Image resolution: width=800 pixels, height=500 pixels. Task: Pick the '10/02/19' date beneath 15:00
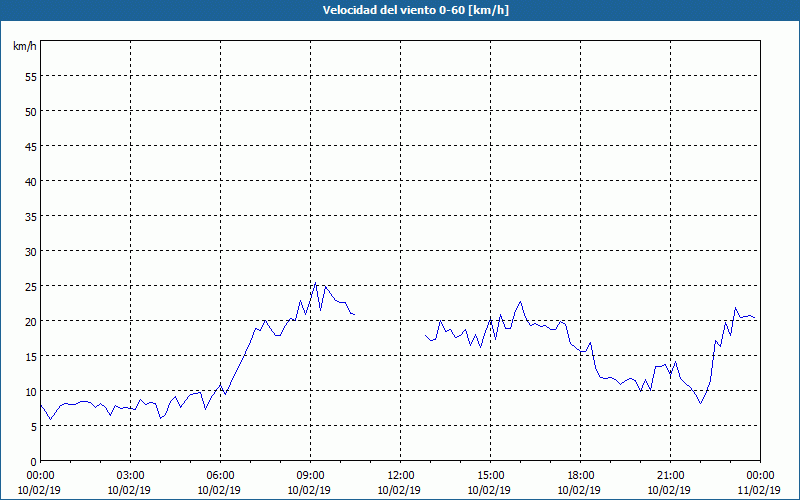coord(489,490)
